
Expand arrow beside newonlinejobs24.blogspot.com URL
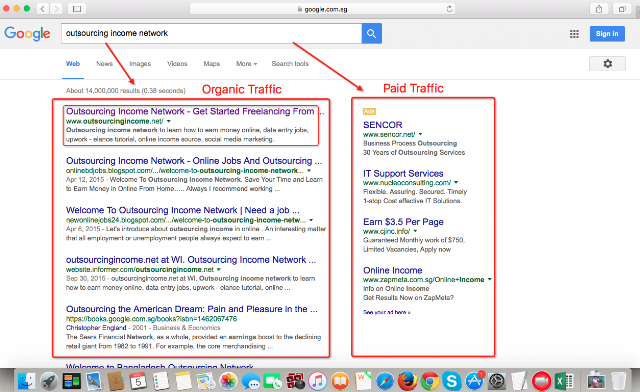point(311,220)
